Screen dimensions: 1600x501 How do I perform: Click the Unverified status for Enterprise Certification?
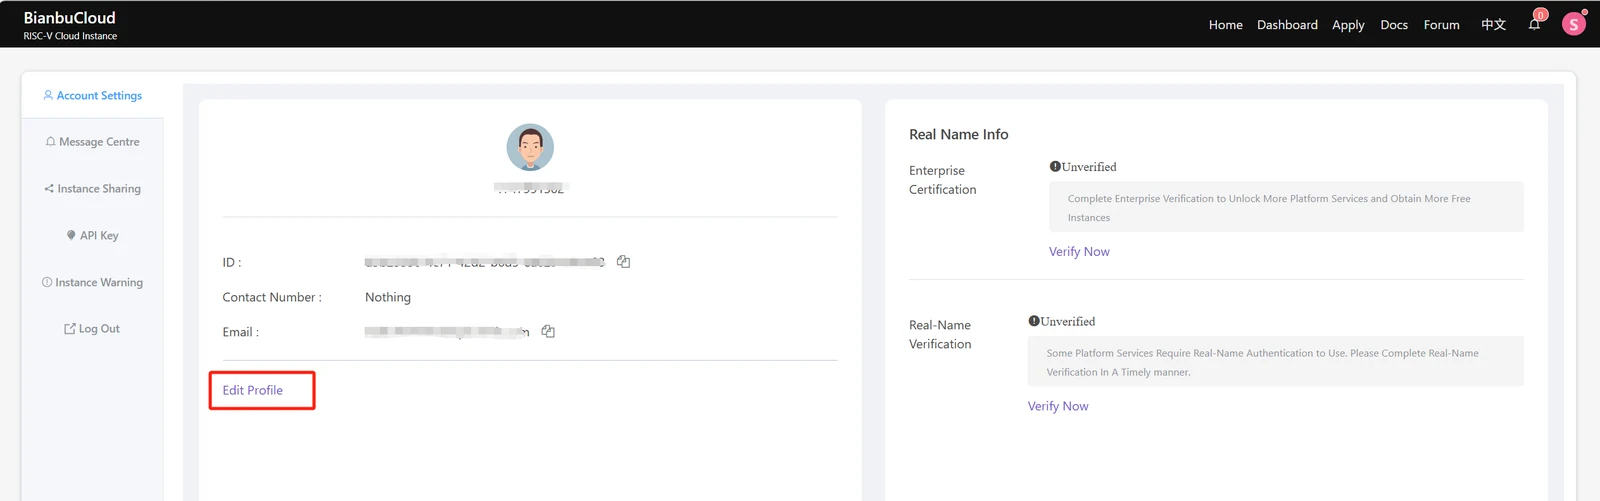[1083, 167]
